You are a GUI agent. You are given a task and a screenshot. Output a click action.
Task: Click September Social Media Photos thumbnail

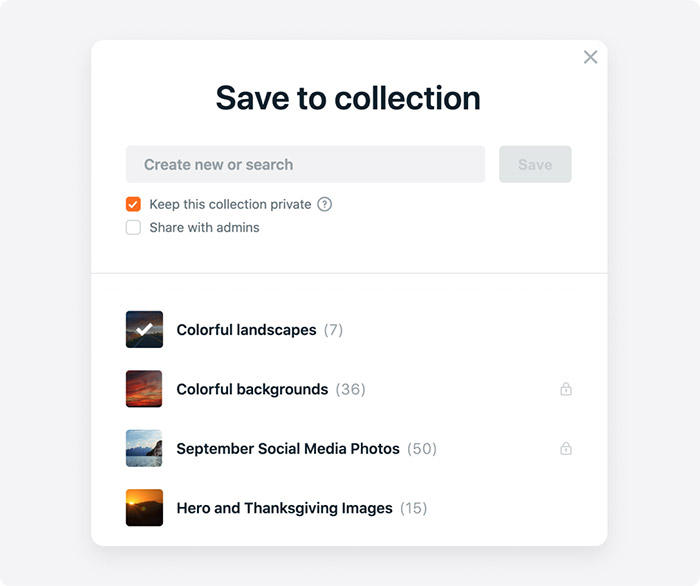point(144,448)
